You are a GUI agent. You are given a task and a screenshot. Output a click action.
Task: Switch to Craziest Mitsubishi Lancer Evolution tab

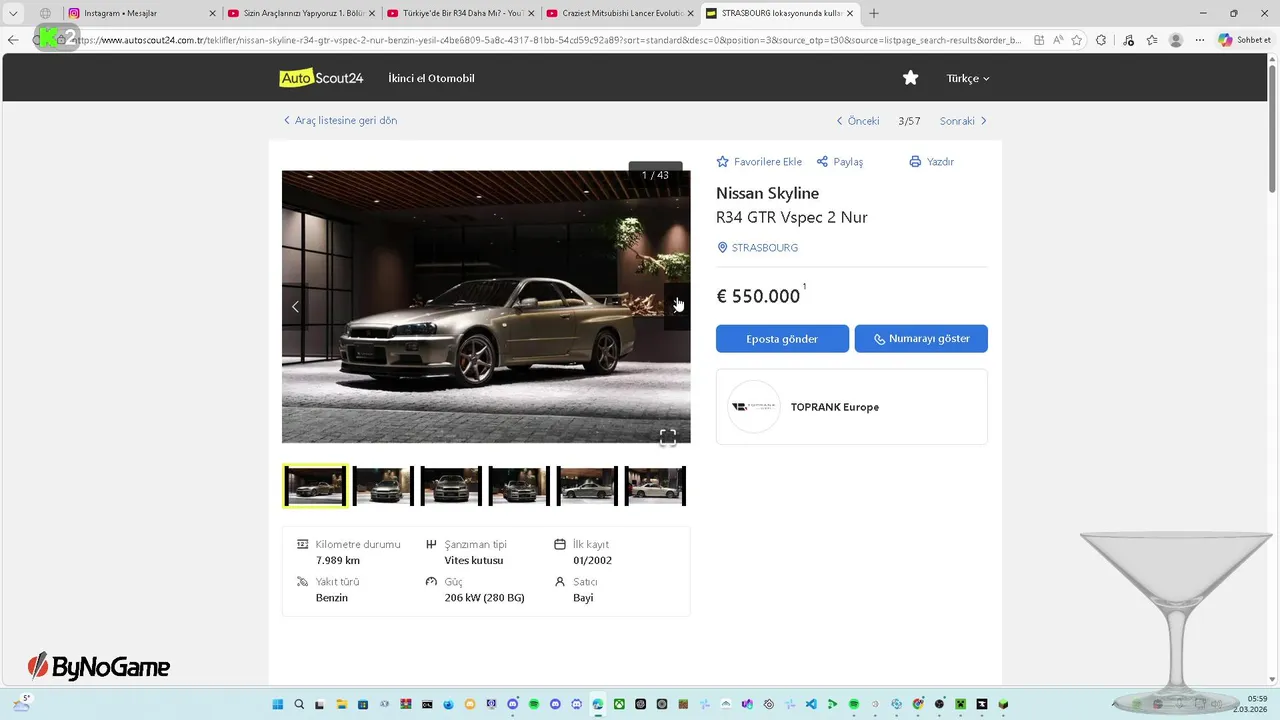pos(620,13)
